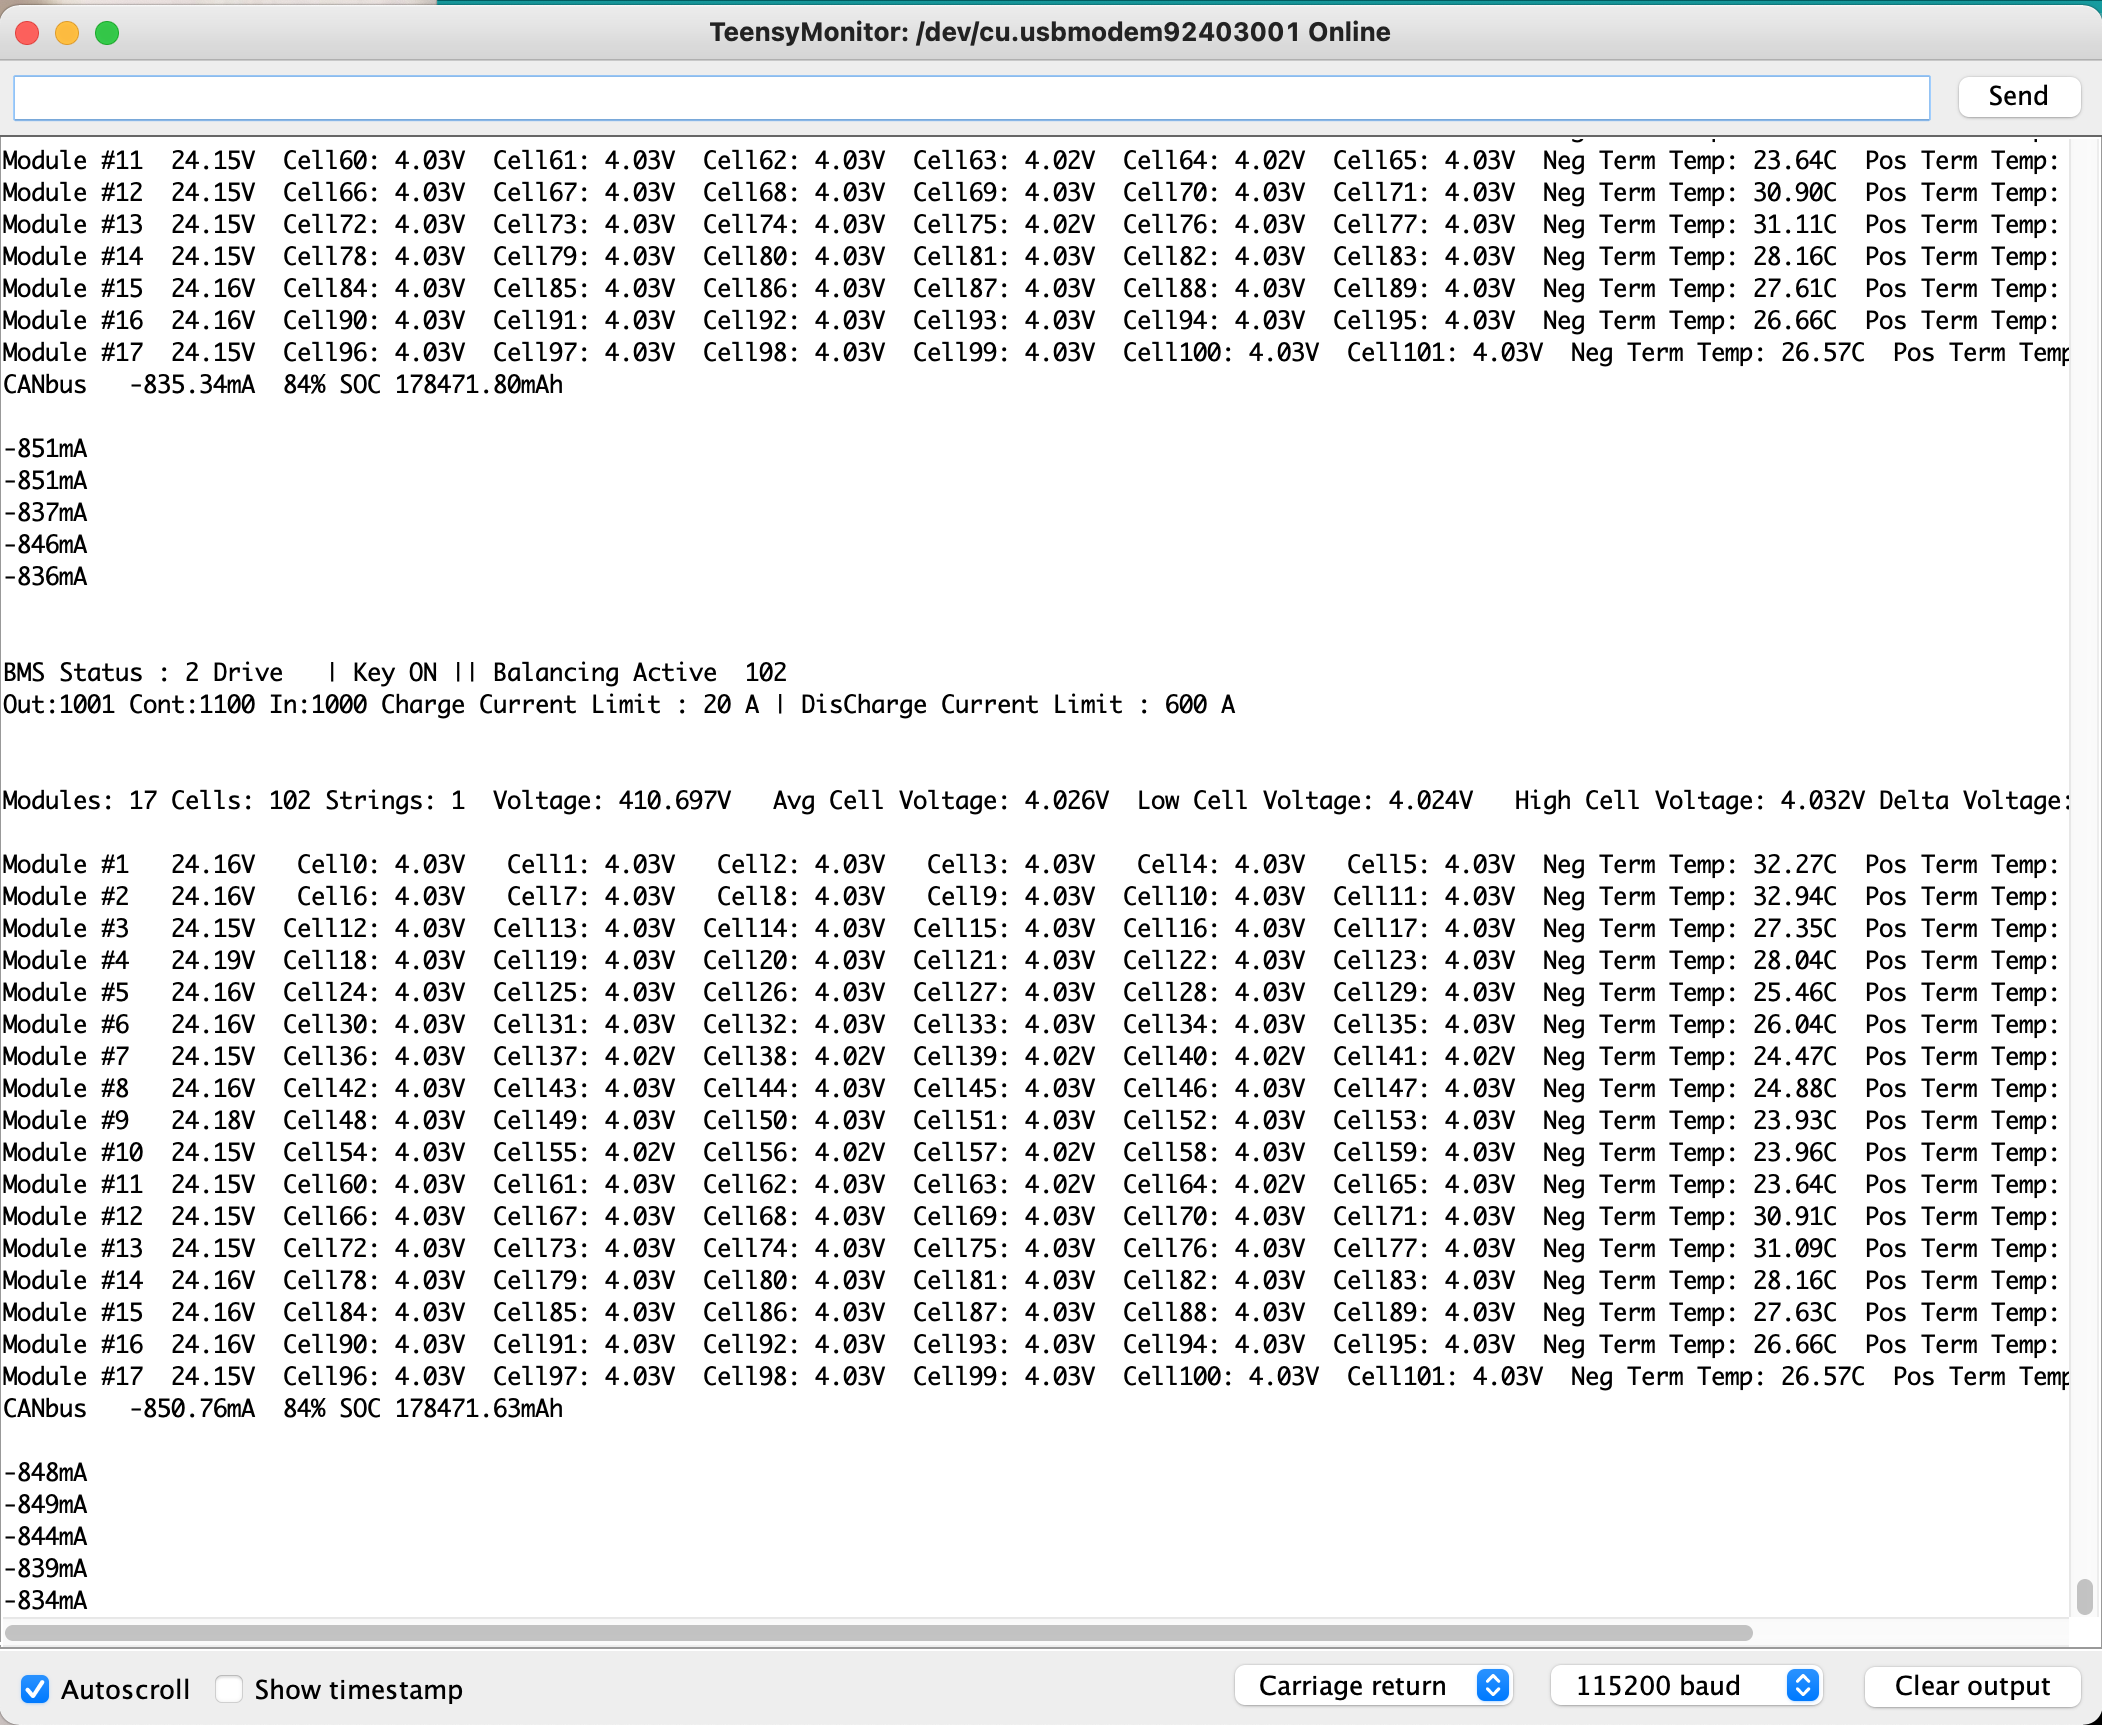Click the BMS Status Drive line

(x=394, y=673)
